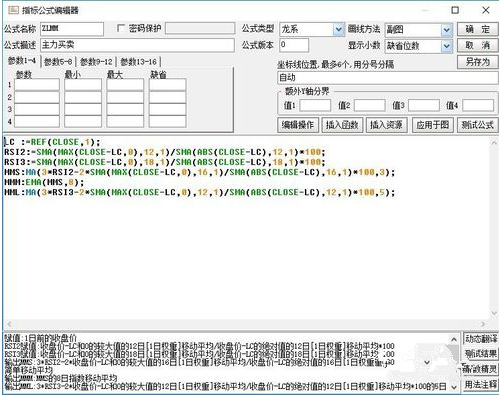The image size is (499, 396).
Task: Open the 编辑操作 menu button
Action: click(298, 125)
